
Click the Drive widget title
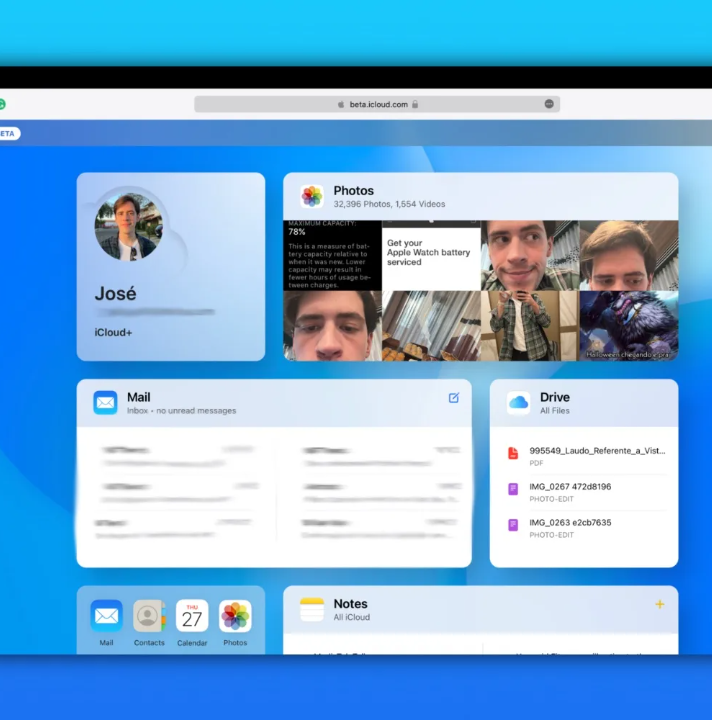coord(555,397)
